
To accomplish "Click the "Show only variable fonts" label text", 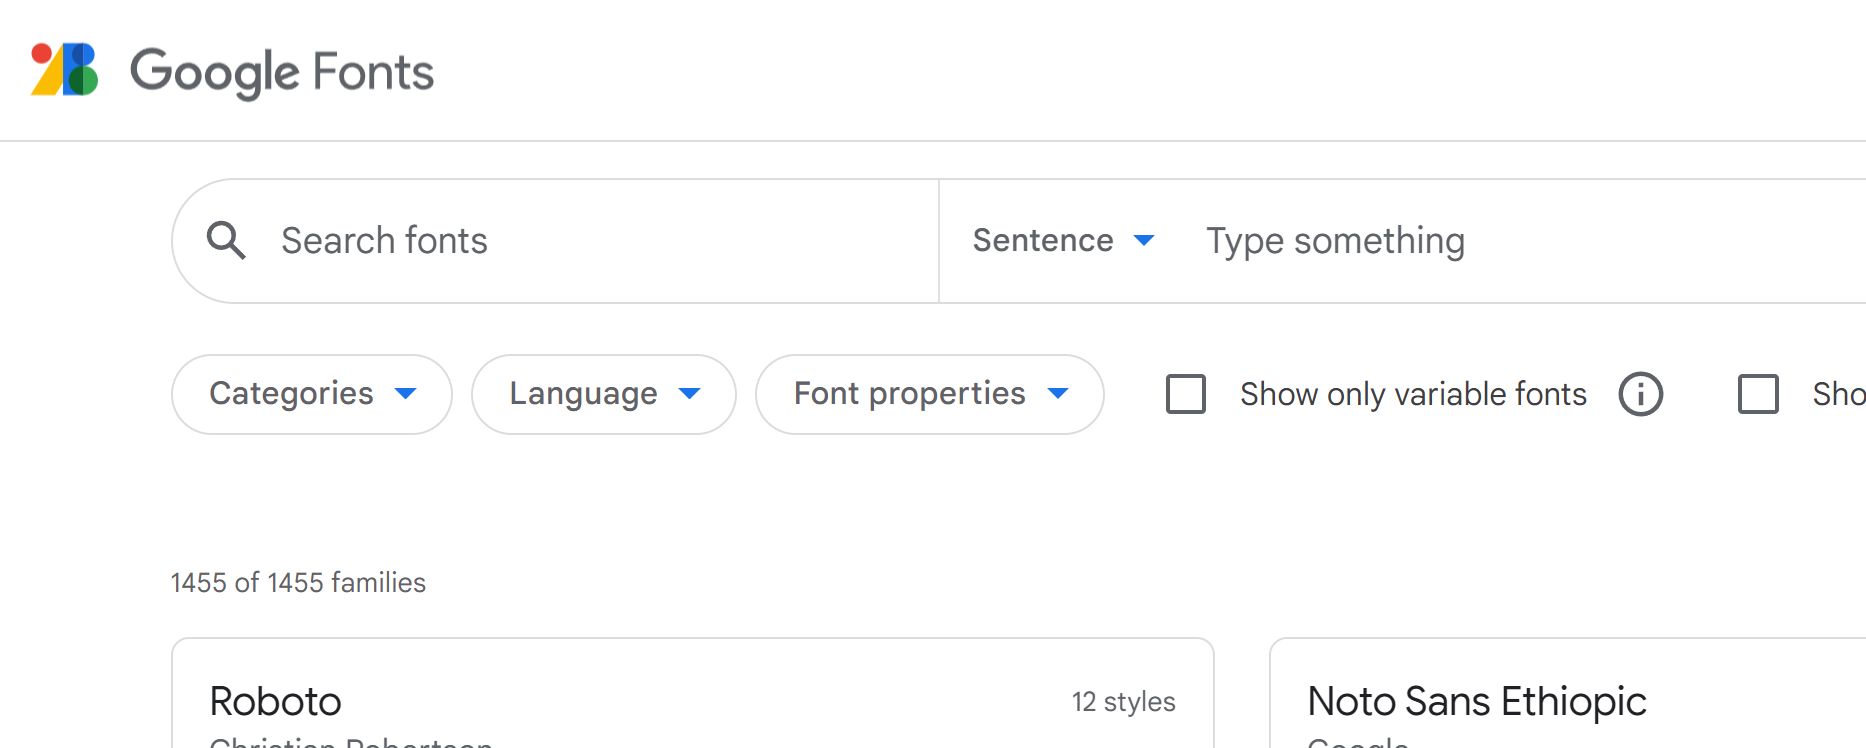I will (x=1412, y=394).
